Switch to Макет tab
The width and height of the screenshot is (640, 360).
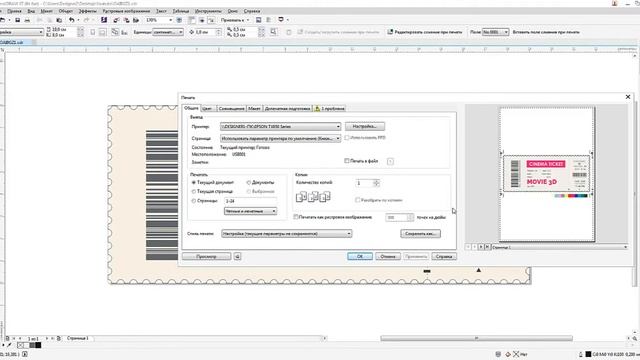[x=254, y=109]
